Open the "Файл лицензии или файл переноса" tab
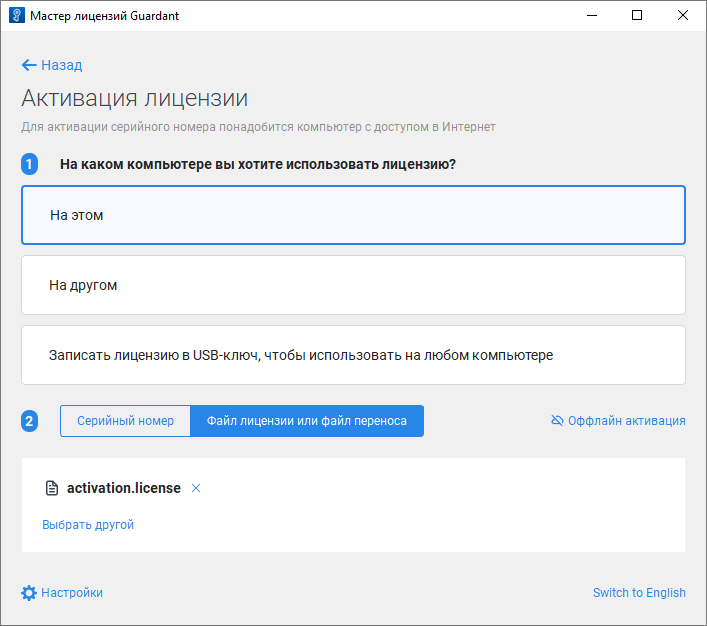The height and width of the screenshot is (626, 707). [307, 421]
